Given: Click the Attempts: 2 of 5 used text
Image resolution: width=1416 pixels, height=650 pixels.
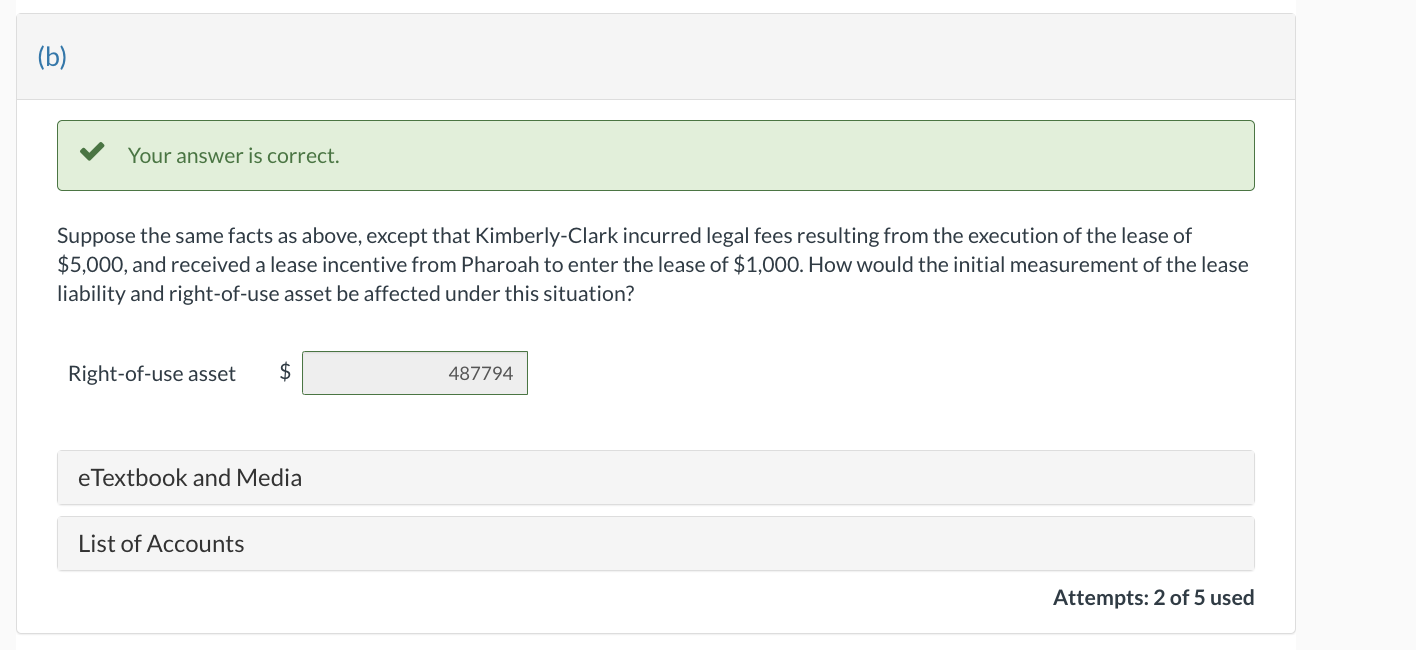Looking at the screenshot, I should point(1152,597).
